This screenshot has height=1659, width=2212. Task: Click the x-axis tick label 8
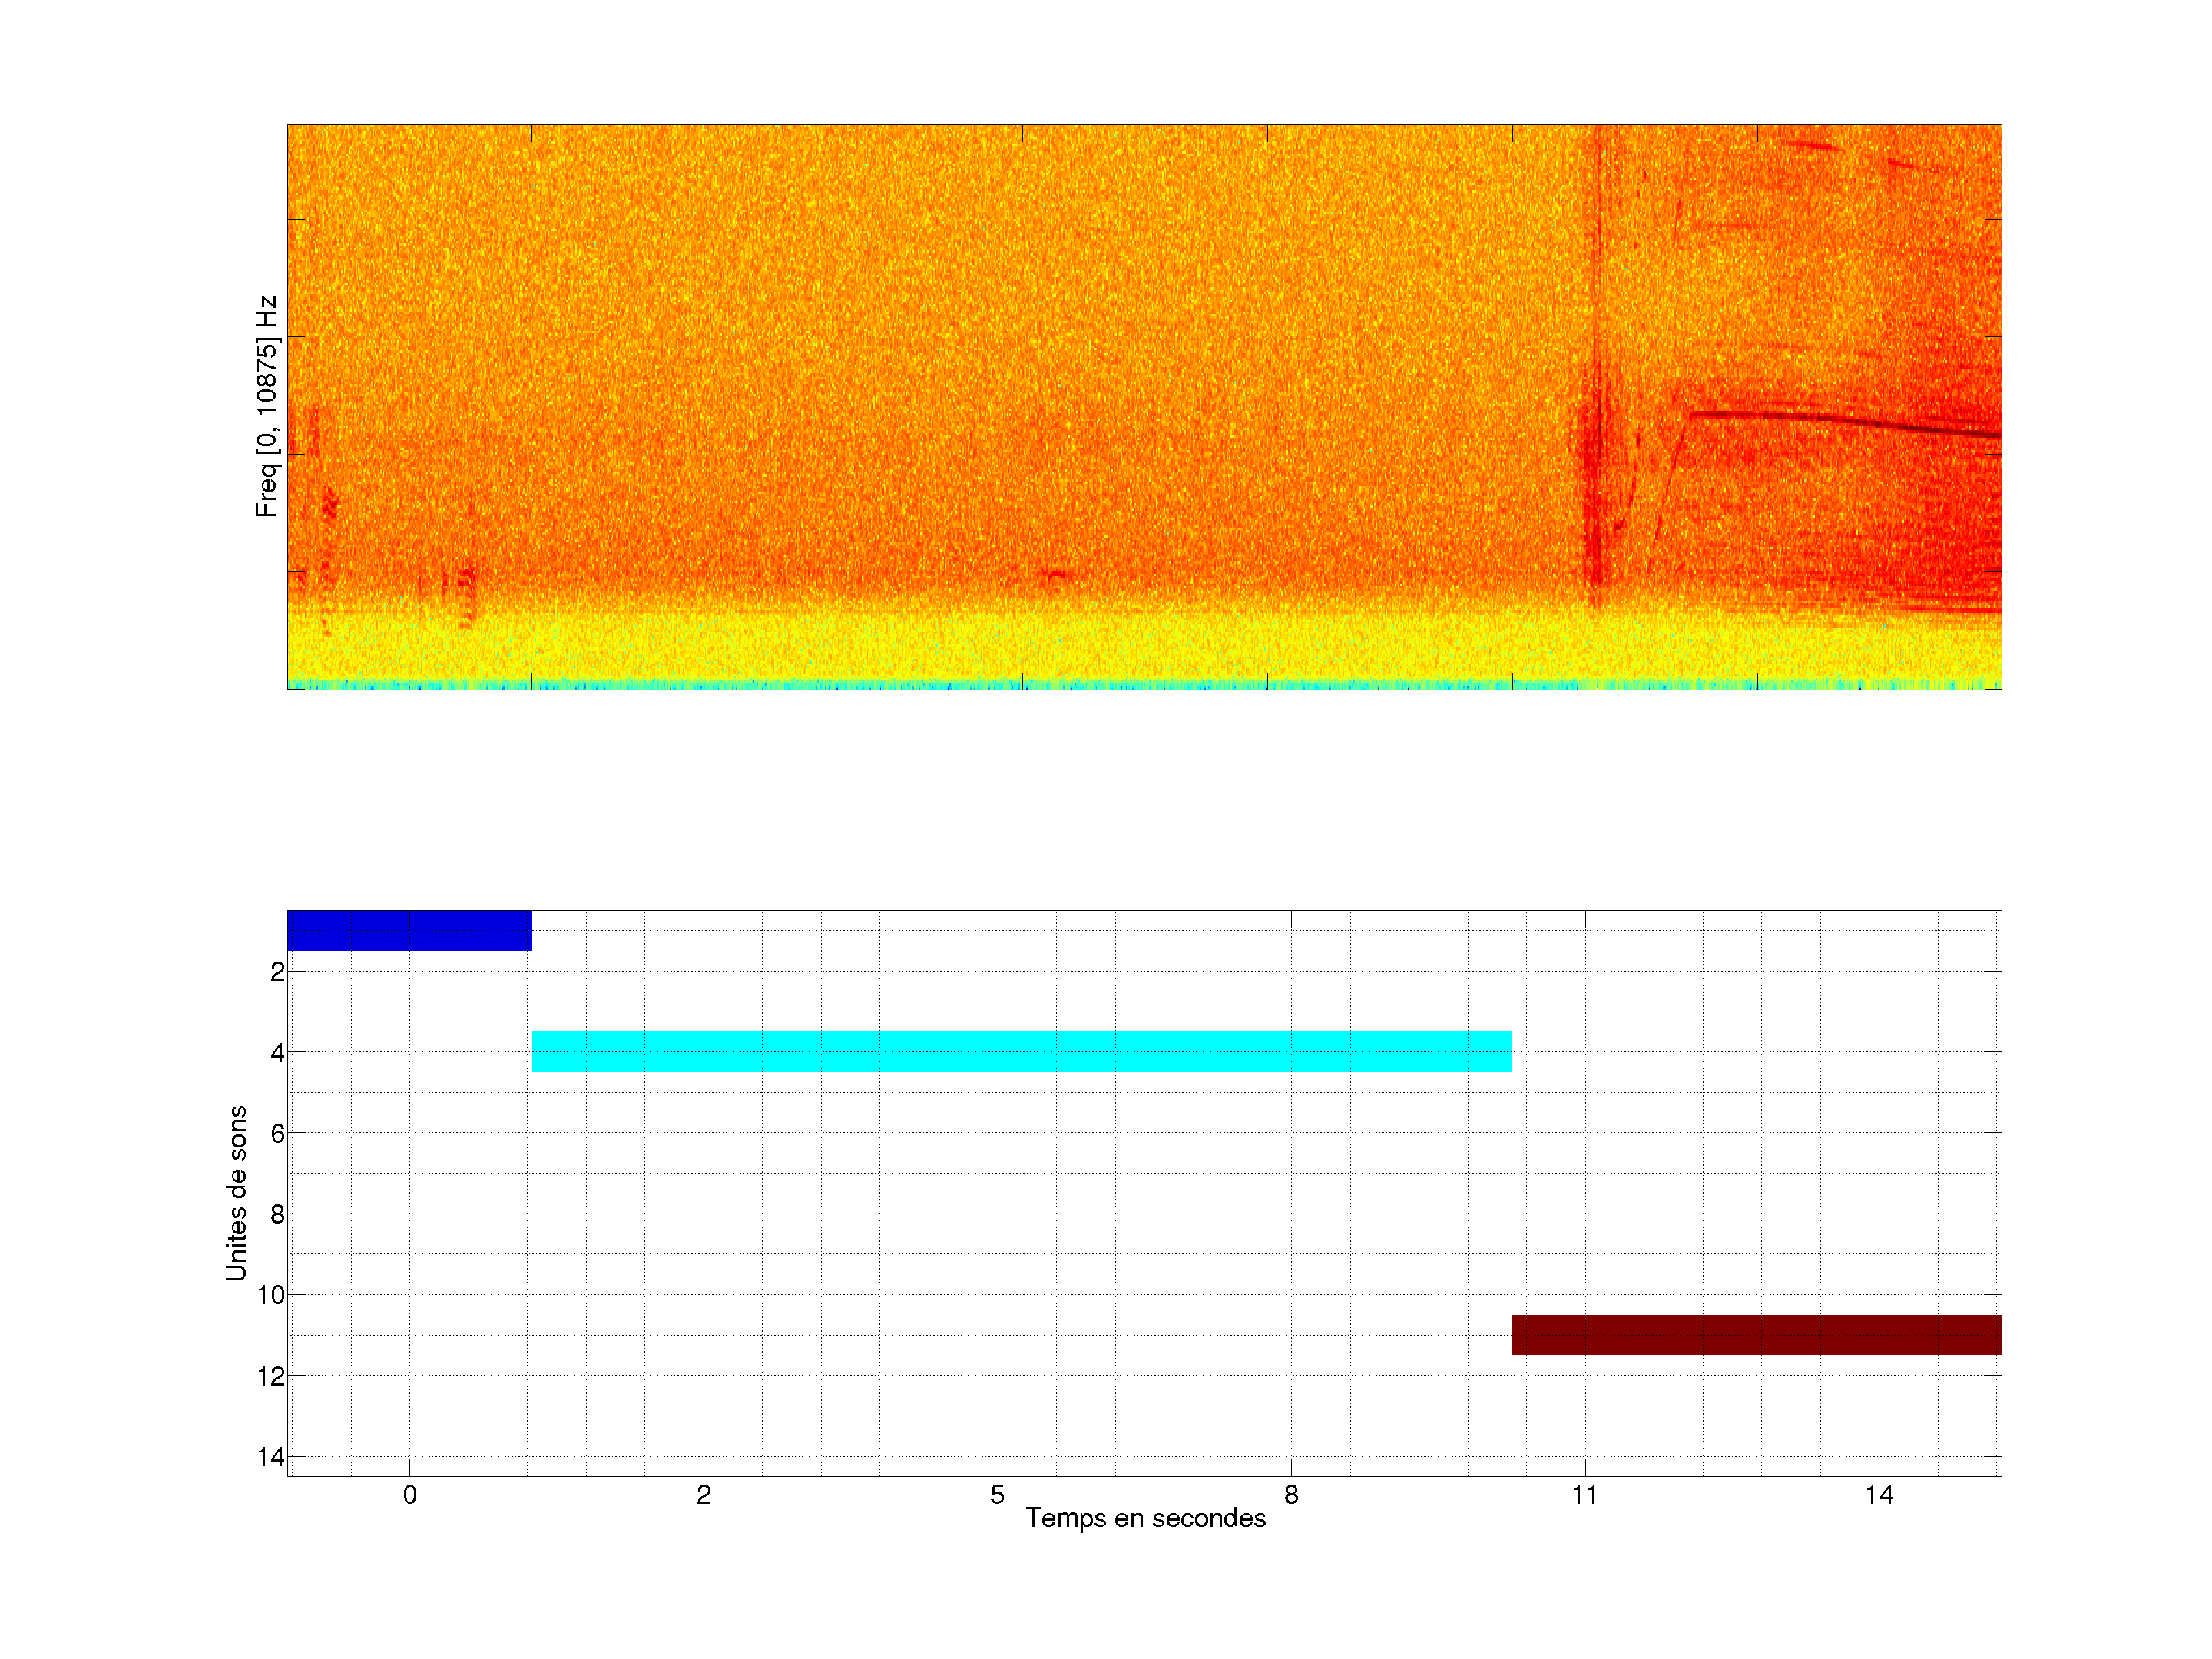tap(1291, 1495)
